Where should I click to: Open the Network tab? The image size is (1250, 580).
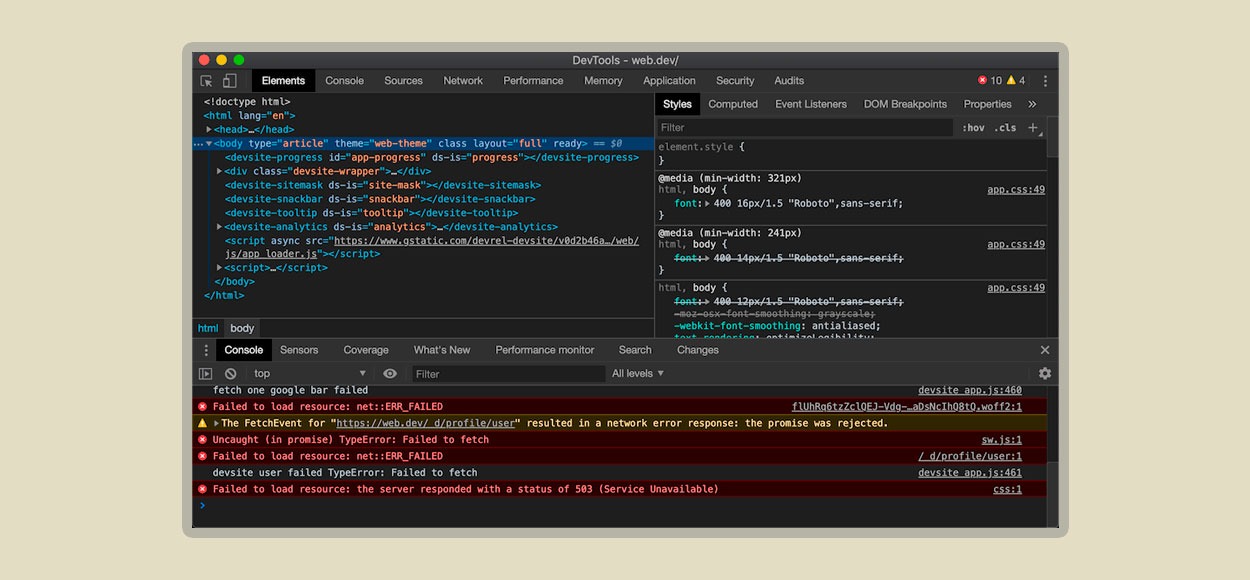[463, 81]
